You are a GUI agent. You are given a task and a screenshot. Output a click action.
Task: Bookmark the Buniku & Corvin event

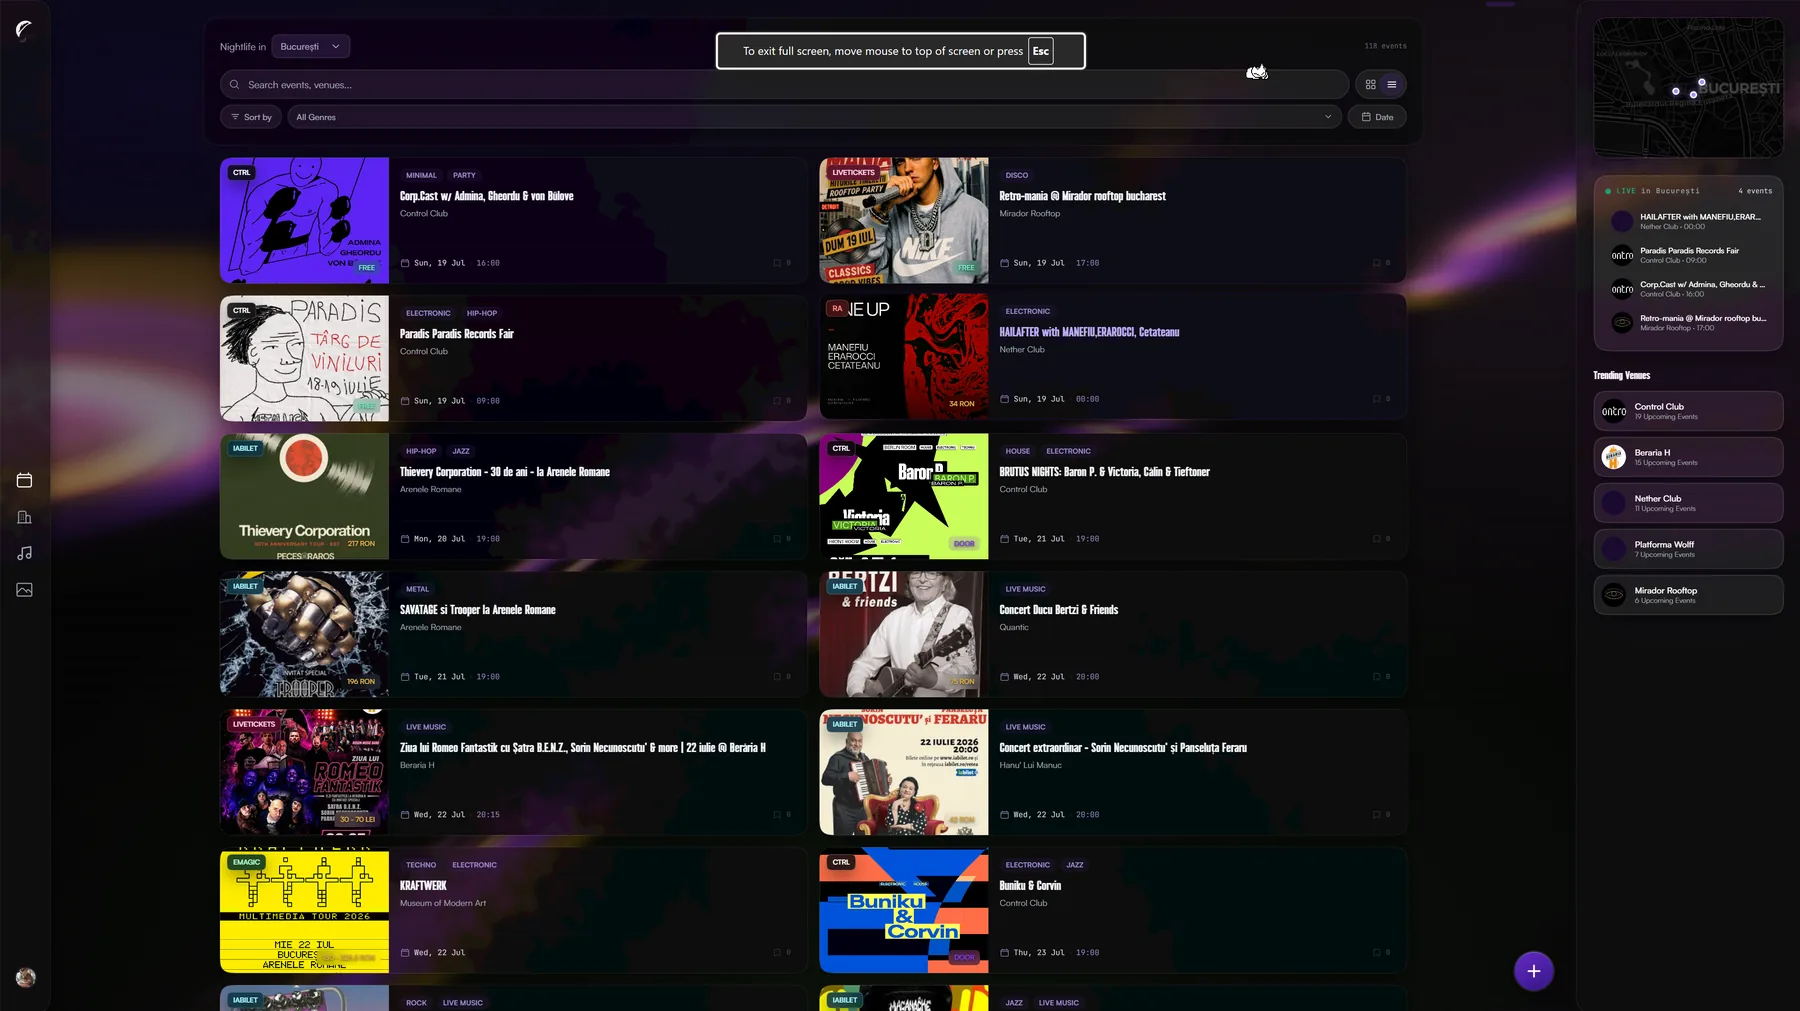tap(1381, 953)
